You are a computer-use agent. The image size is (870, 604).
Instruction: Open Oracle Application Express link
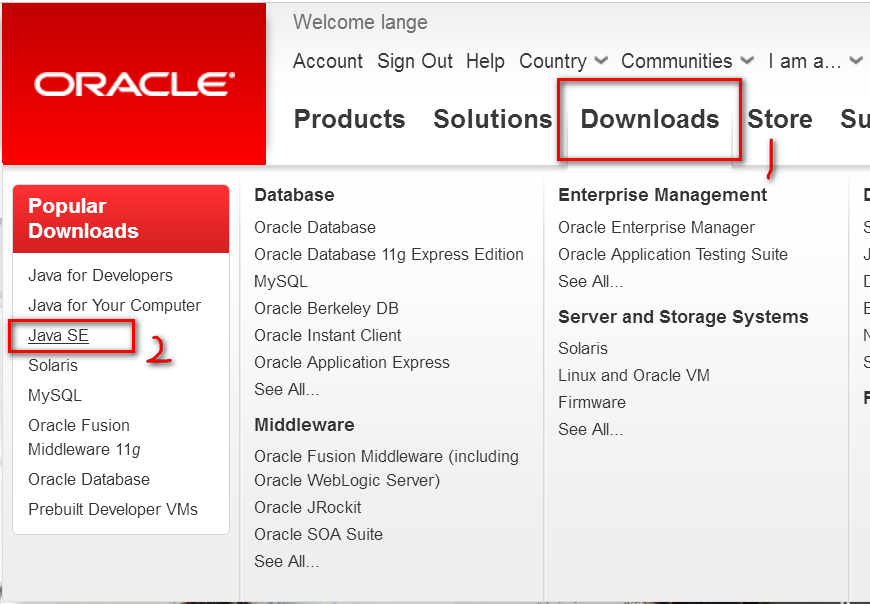(x=352, y=363)
